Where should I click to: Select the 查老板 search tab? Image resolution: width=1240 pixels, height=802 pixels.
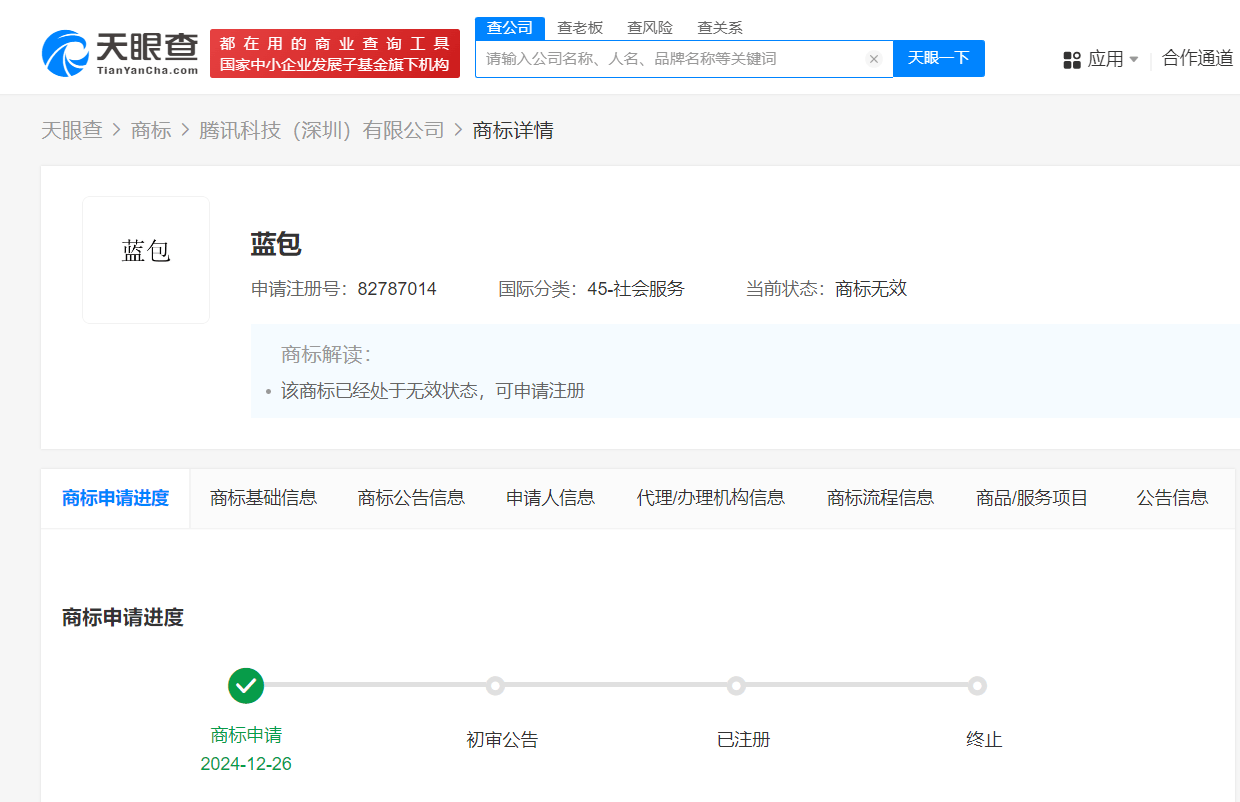pos(580,28)
